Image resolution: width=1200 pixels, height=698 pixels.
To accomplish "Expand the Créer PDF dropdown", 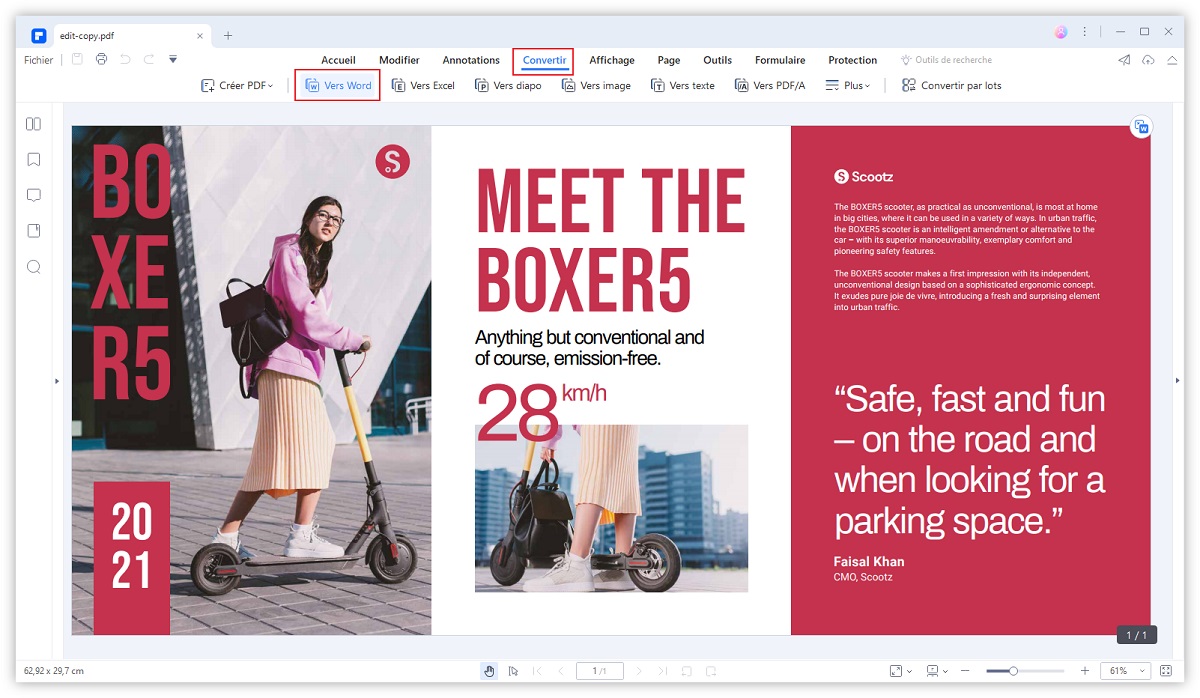I will point(237,86).
